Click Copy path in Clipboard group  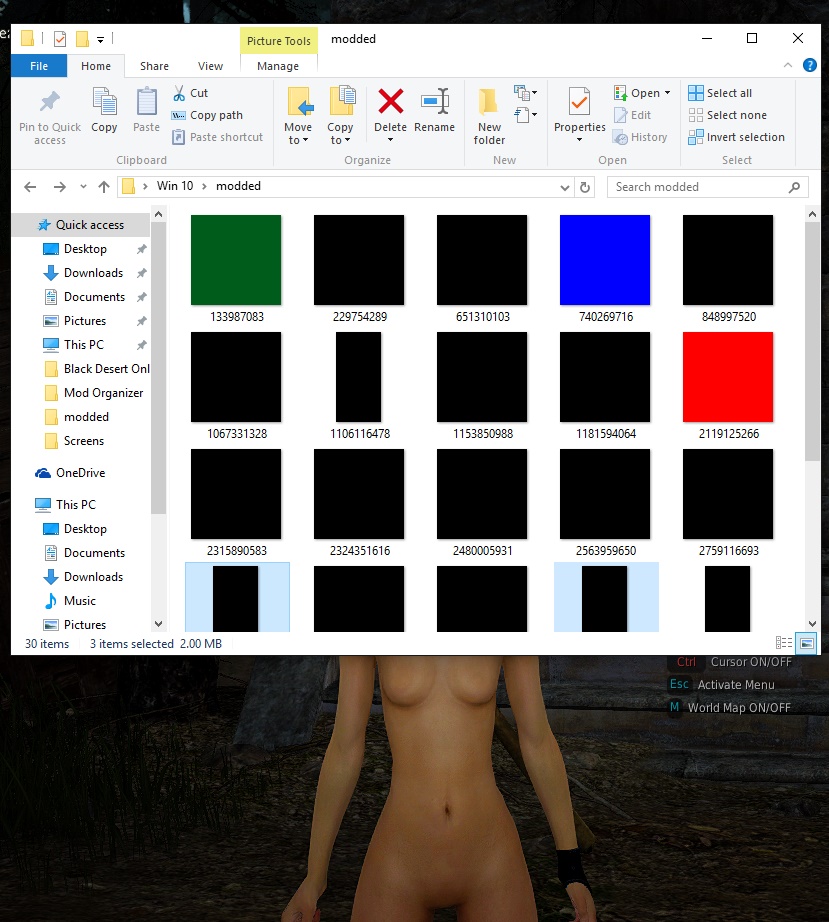tap(207, 115)
